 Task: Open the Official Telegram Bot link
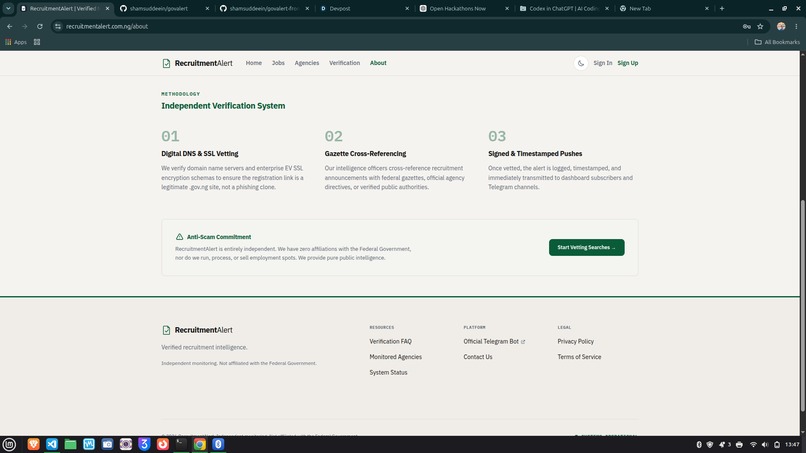pyautogui.click(x=493, y=341)
